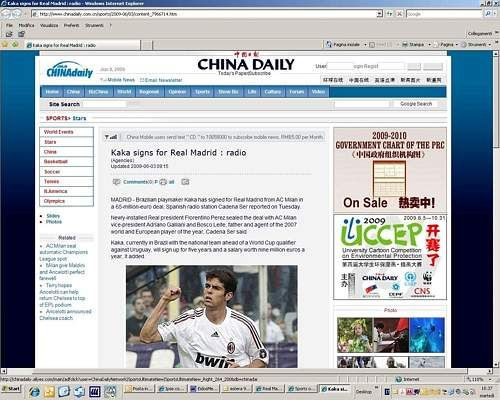Click the last quick launch icon
The height and width of the screenshot is (400, 500).
coord(110,391)
